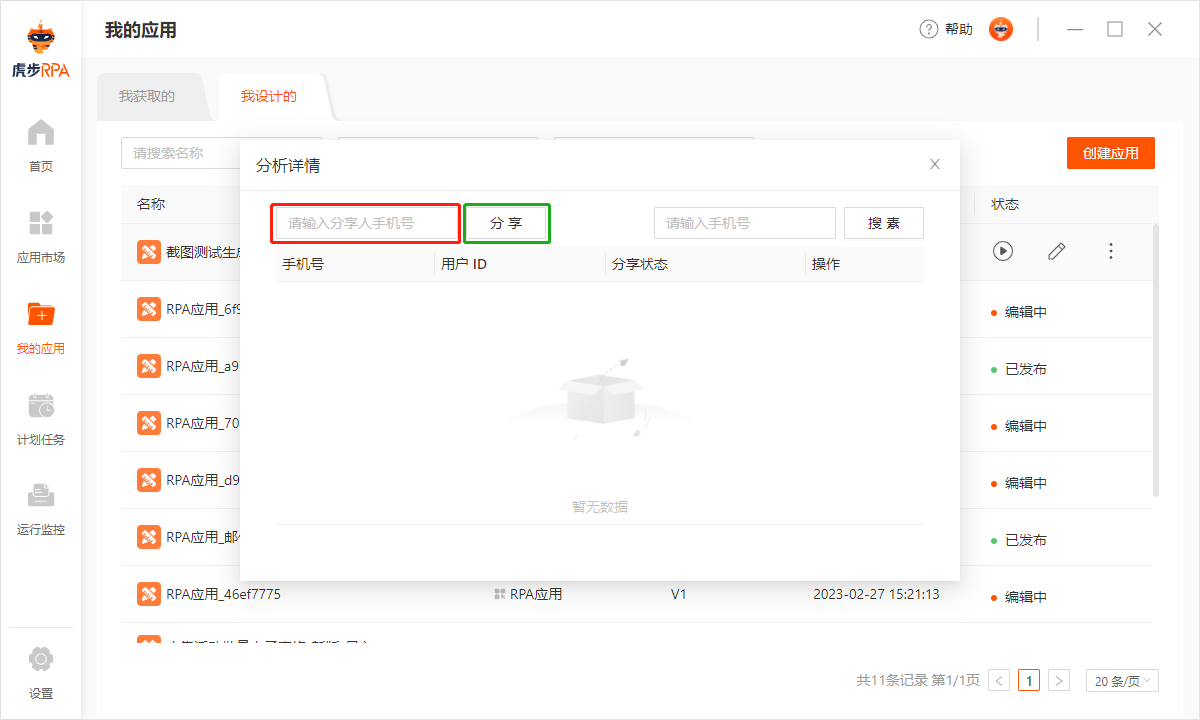Open the three-dot more menu in first row
Image resolution: width=1200 pixels, height=720 pixels.
click(x=1110, y=251)
